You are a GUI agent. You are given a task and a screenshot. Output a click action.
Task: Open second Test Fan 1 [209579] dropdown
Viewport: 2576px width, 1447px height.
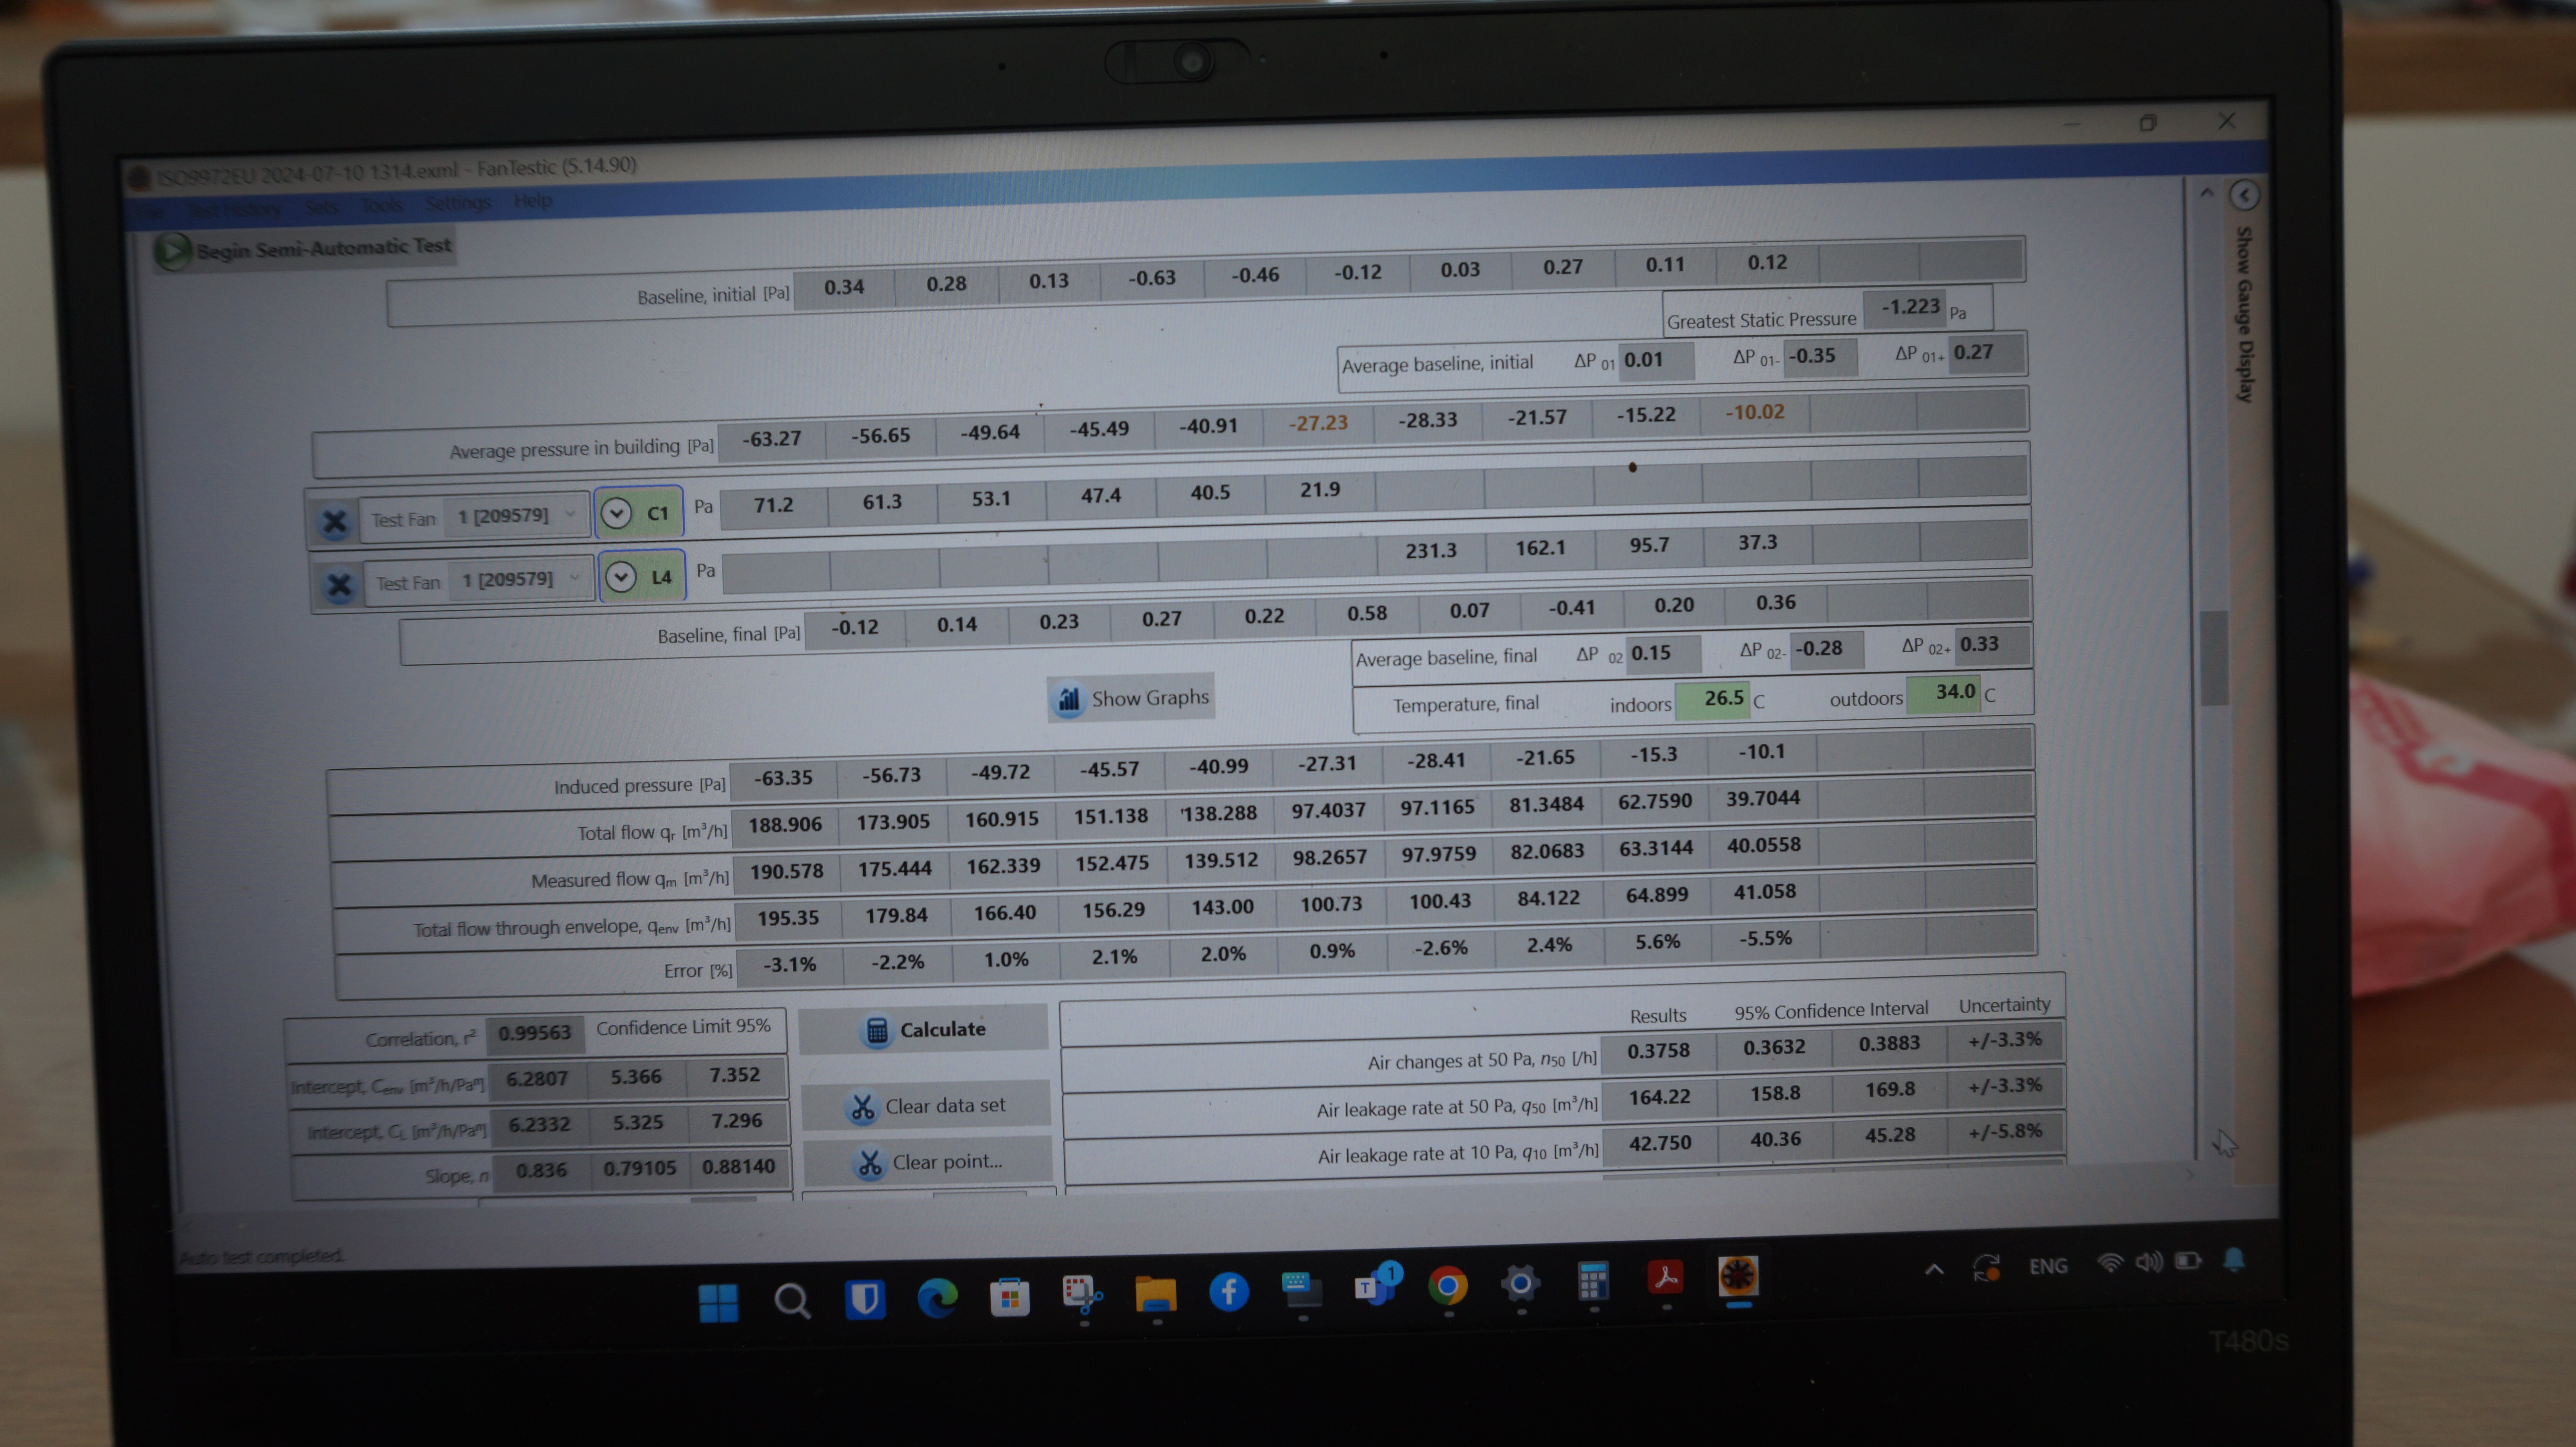[x=520, y=580]
